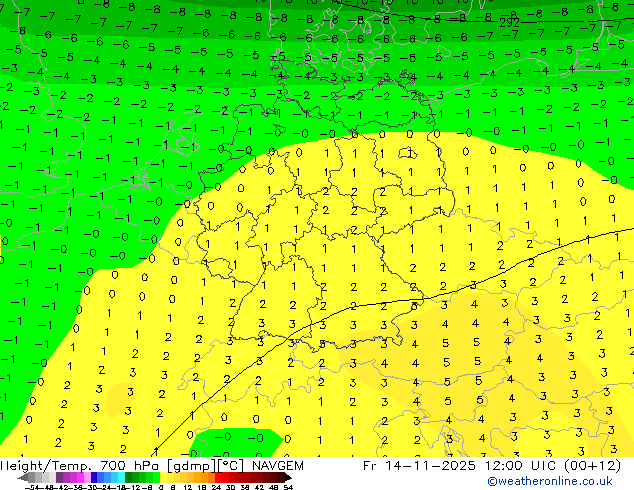Click the "12:00 UTC" time text
Viewport: 634px width, 490px height.
point(520,466)
